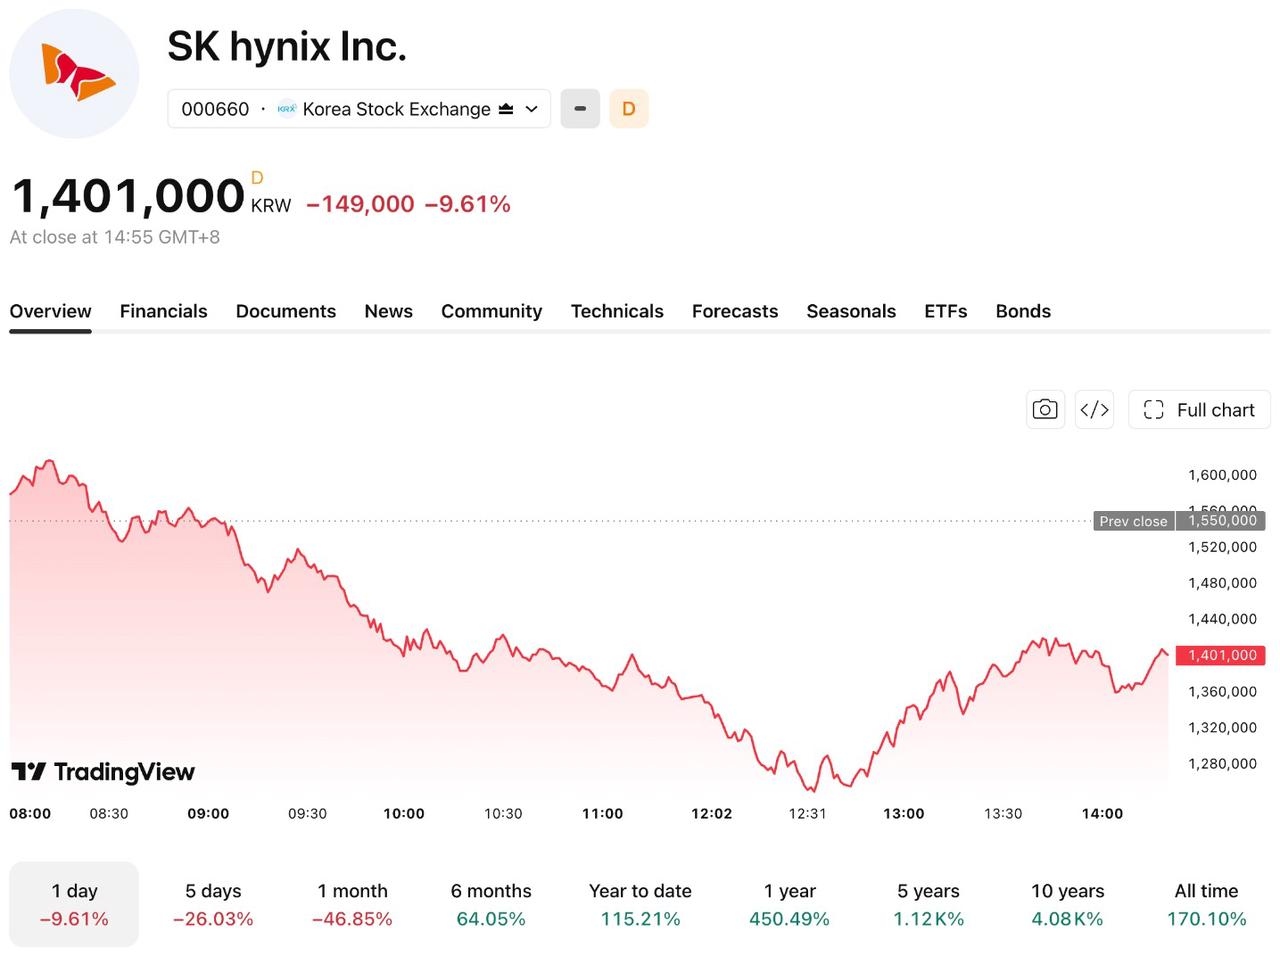Click the SK hynix logo
Screen dimensions: 1280x956
[x=74, y=73]
